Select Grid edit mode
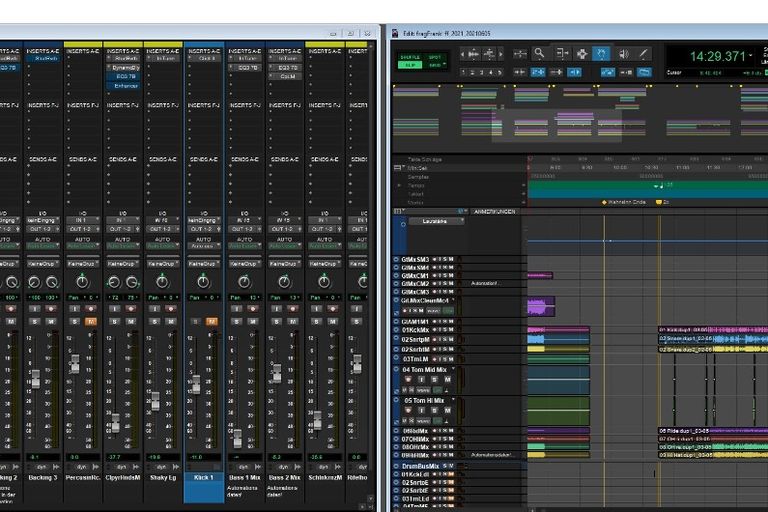 [435, 65]
